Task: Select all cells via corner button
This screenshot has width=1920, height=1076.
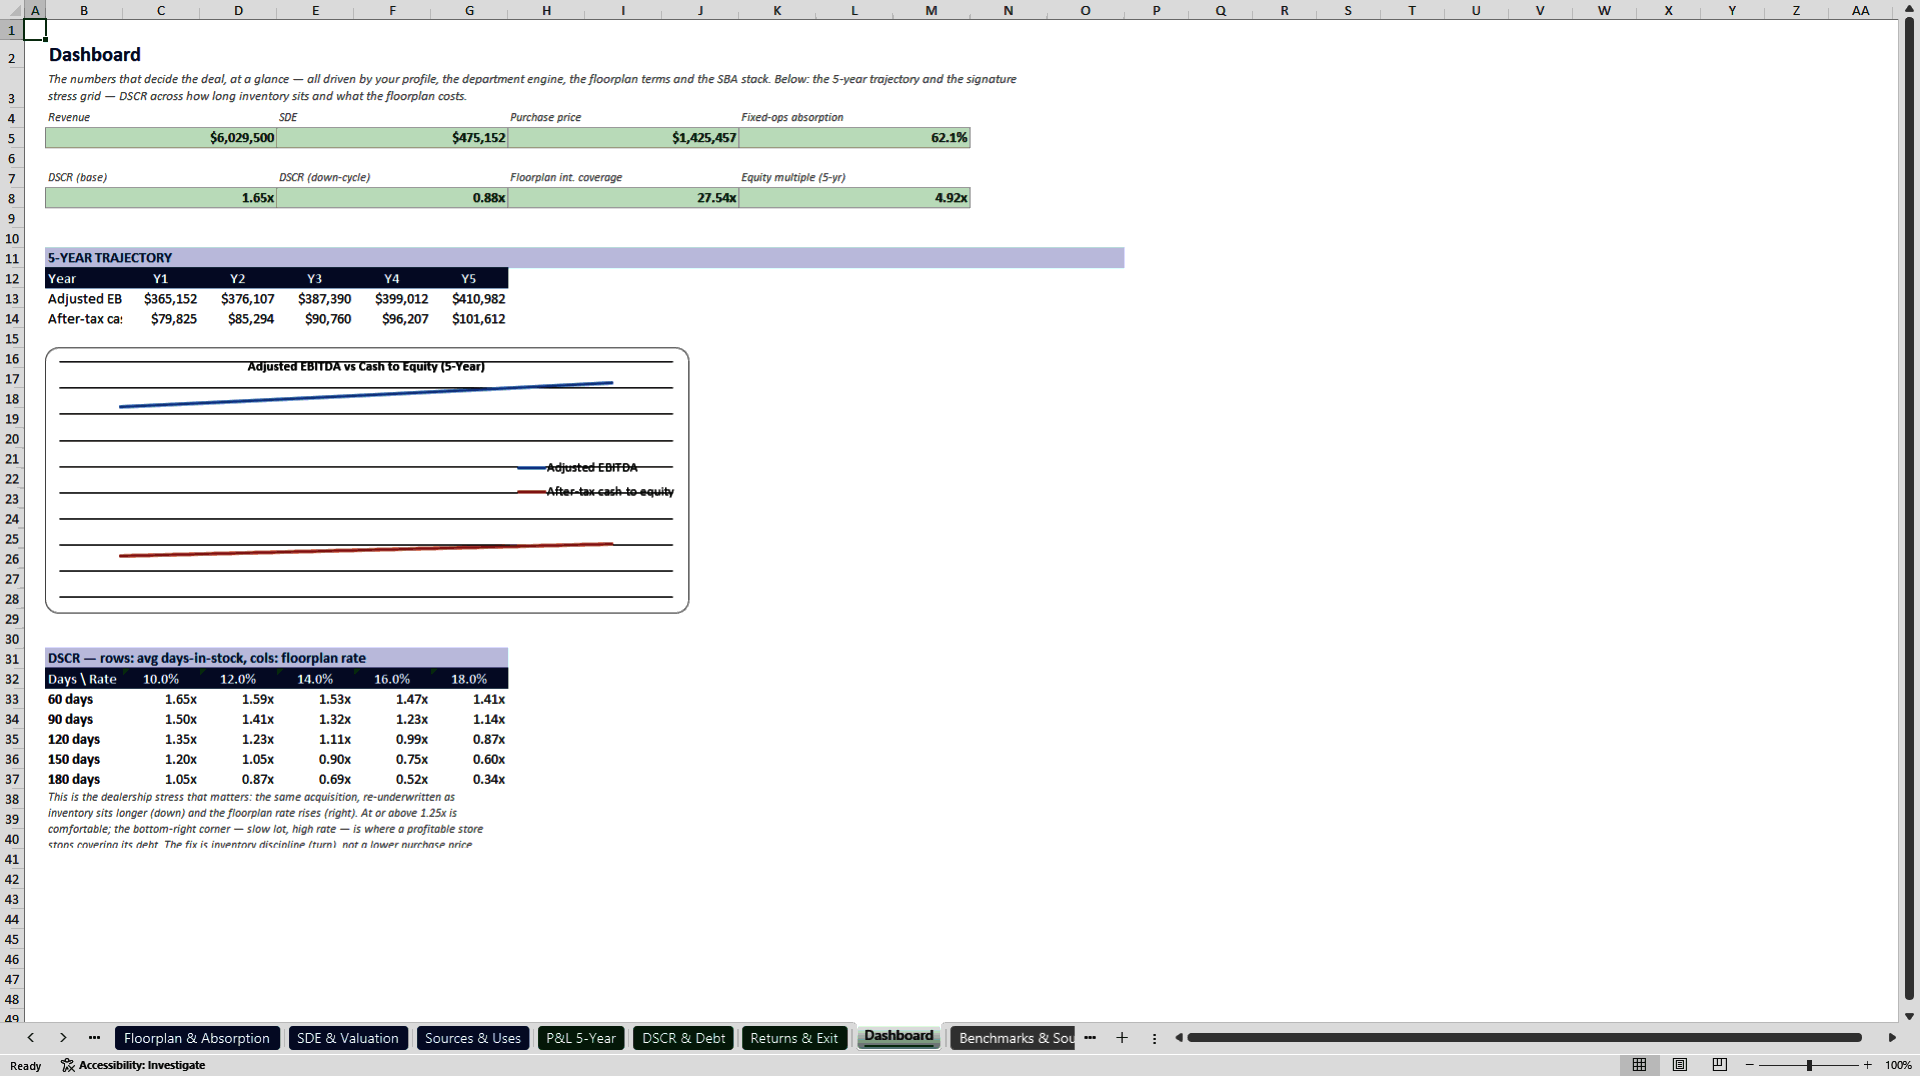Action: 12,10
